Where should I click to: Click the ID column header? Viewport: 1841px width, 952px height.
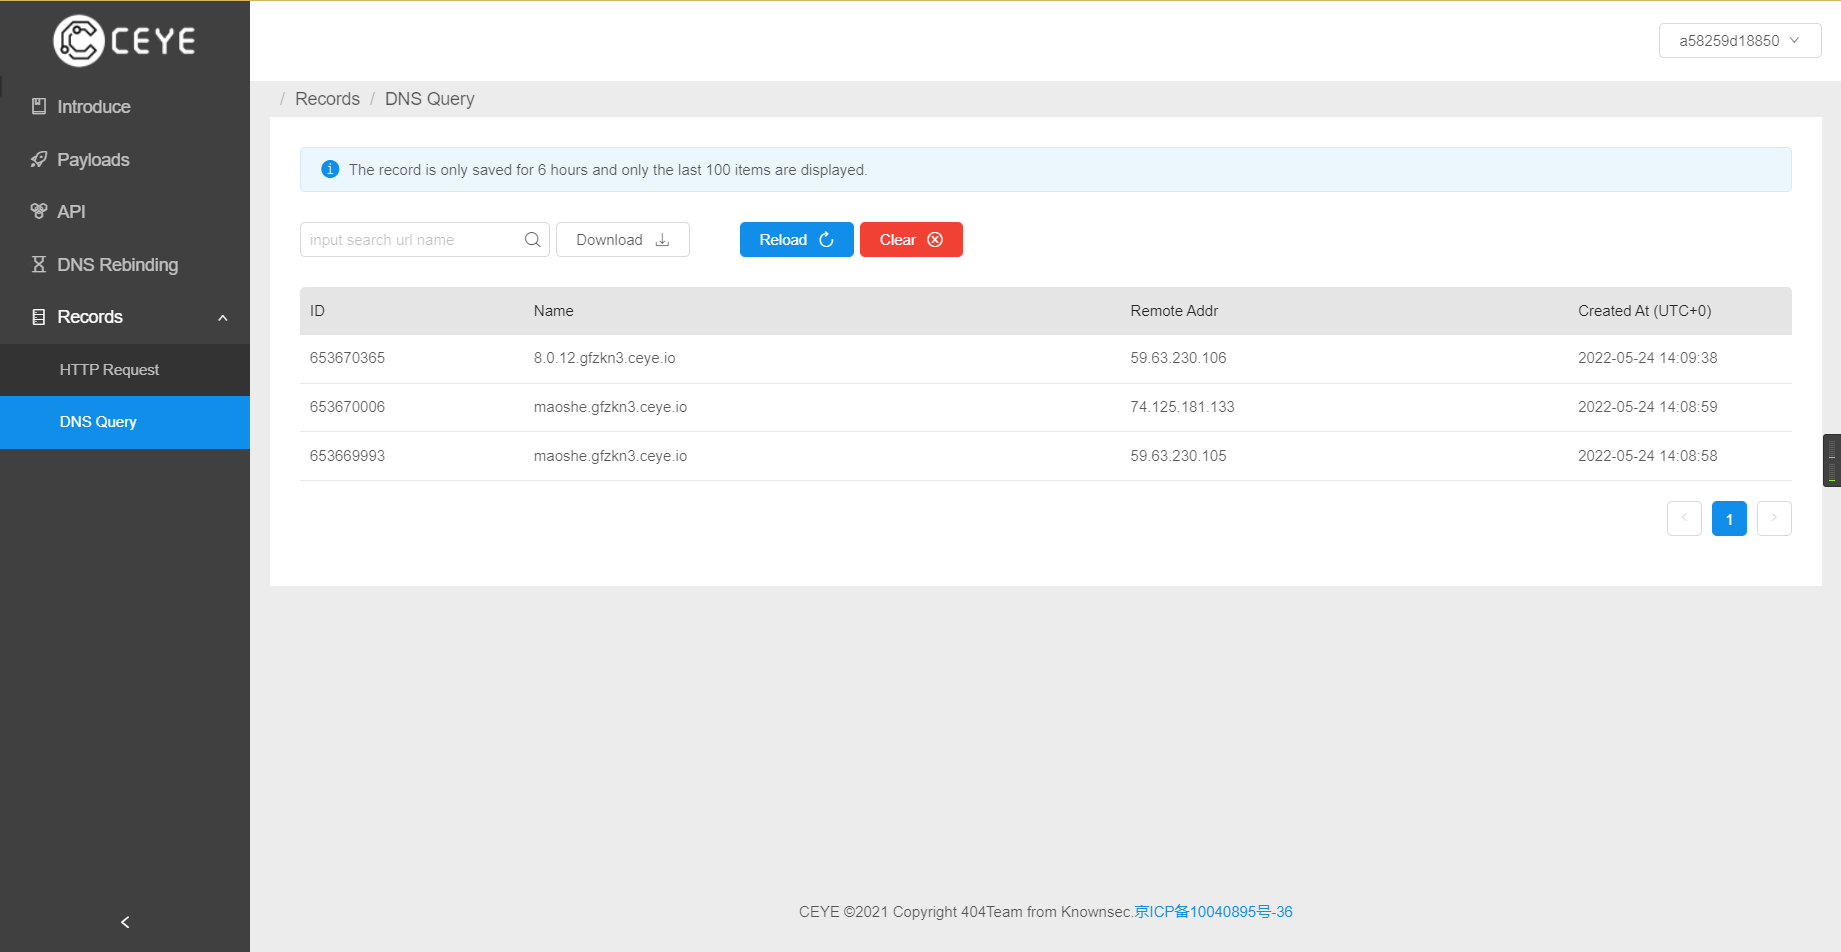click(x=317, y=311)
